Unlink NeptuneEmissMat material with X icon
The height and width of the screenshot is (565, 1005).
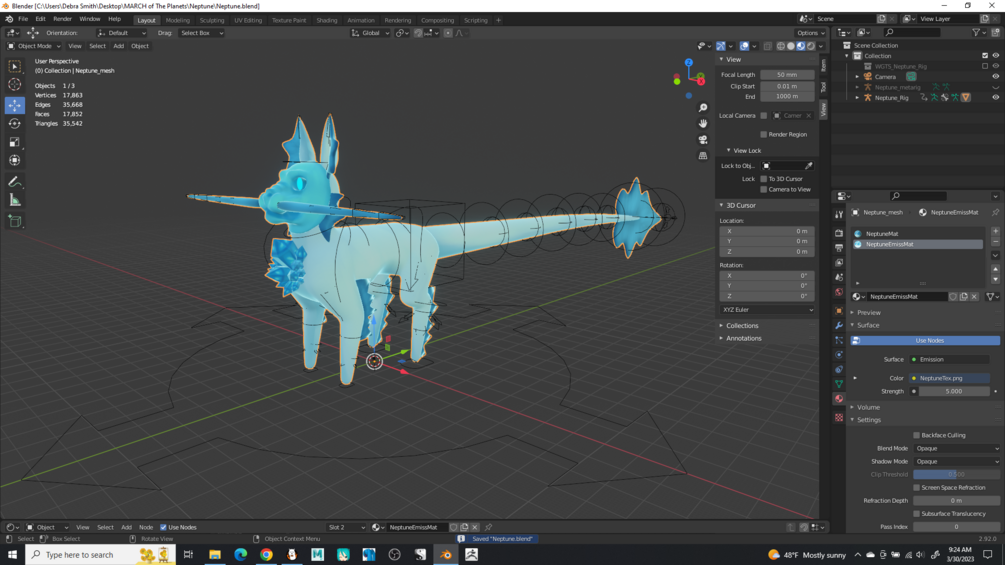click(974, 297)
